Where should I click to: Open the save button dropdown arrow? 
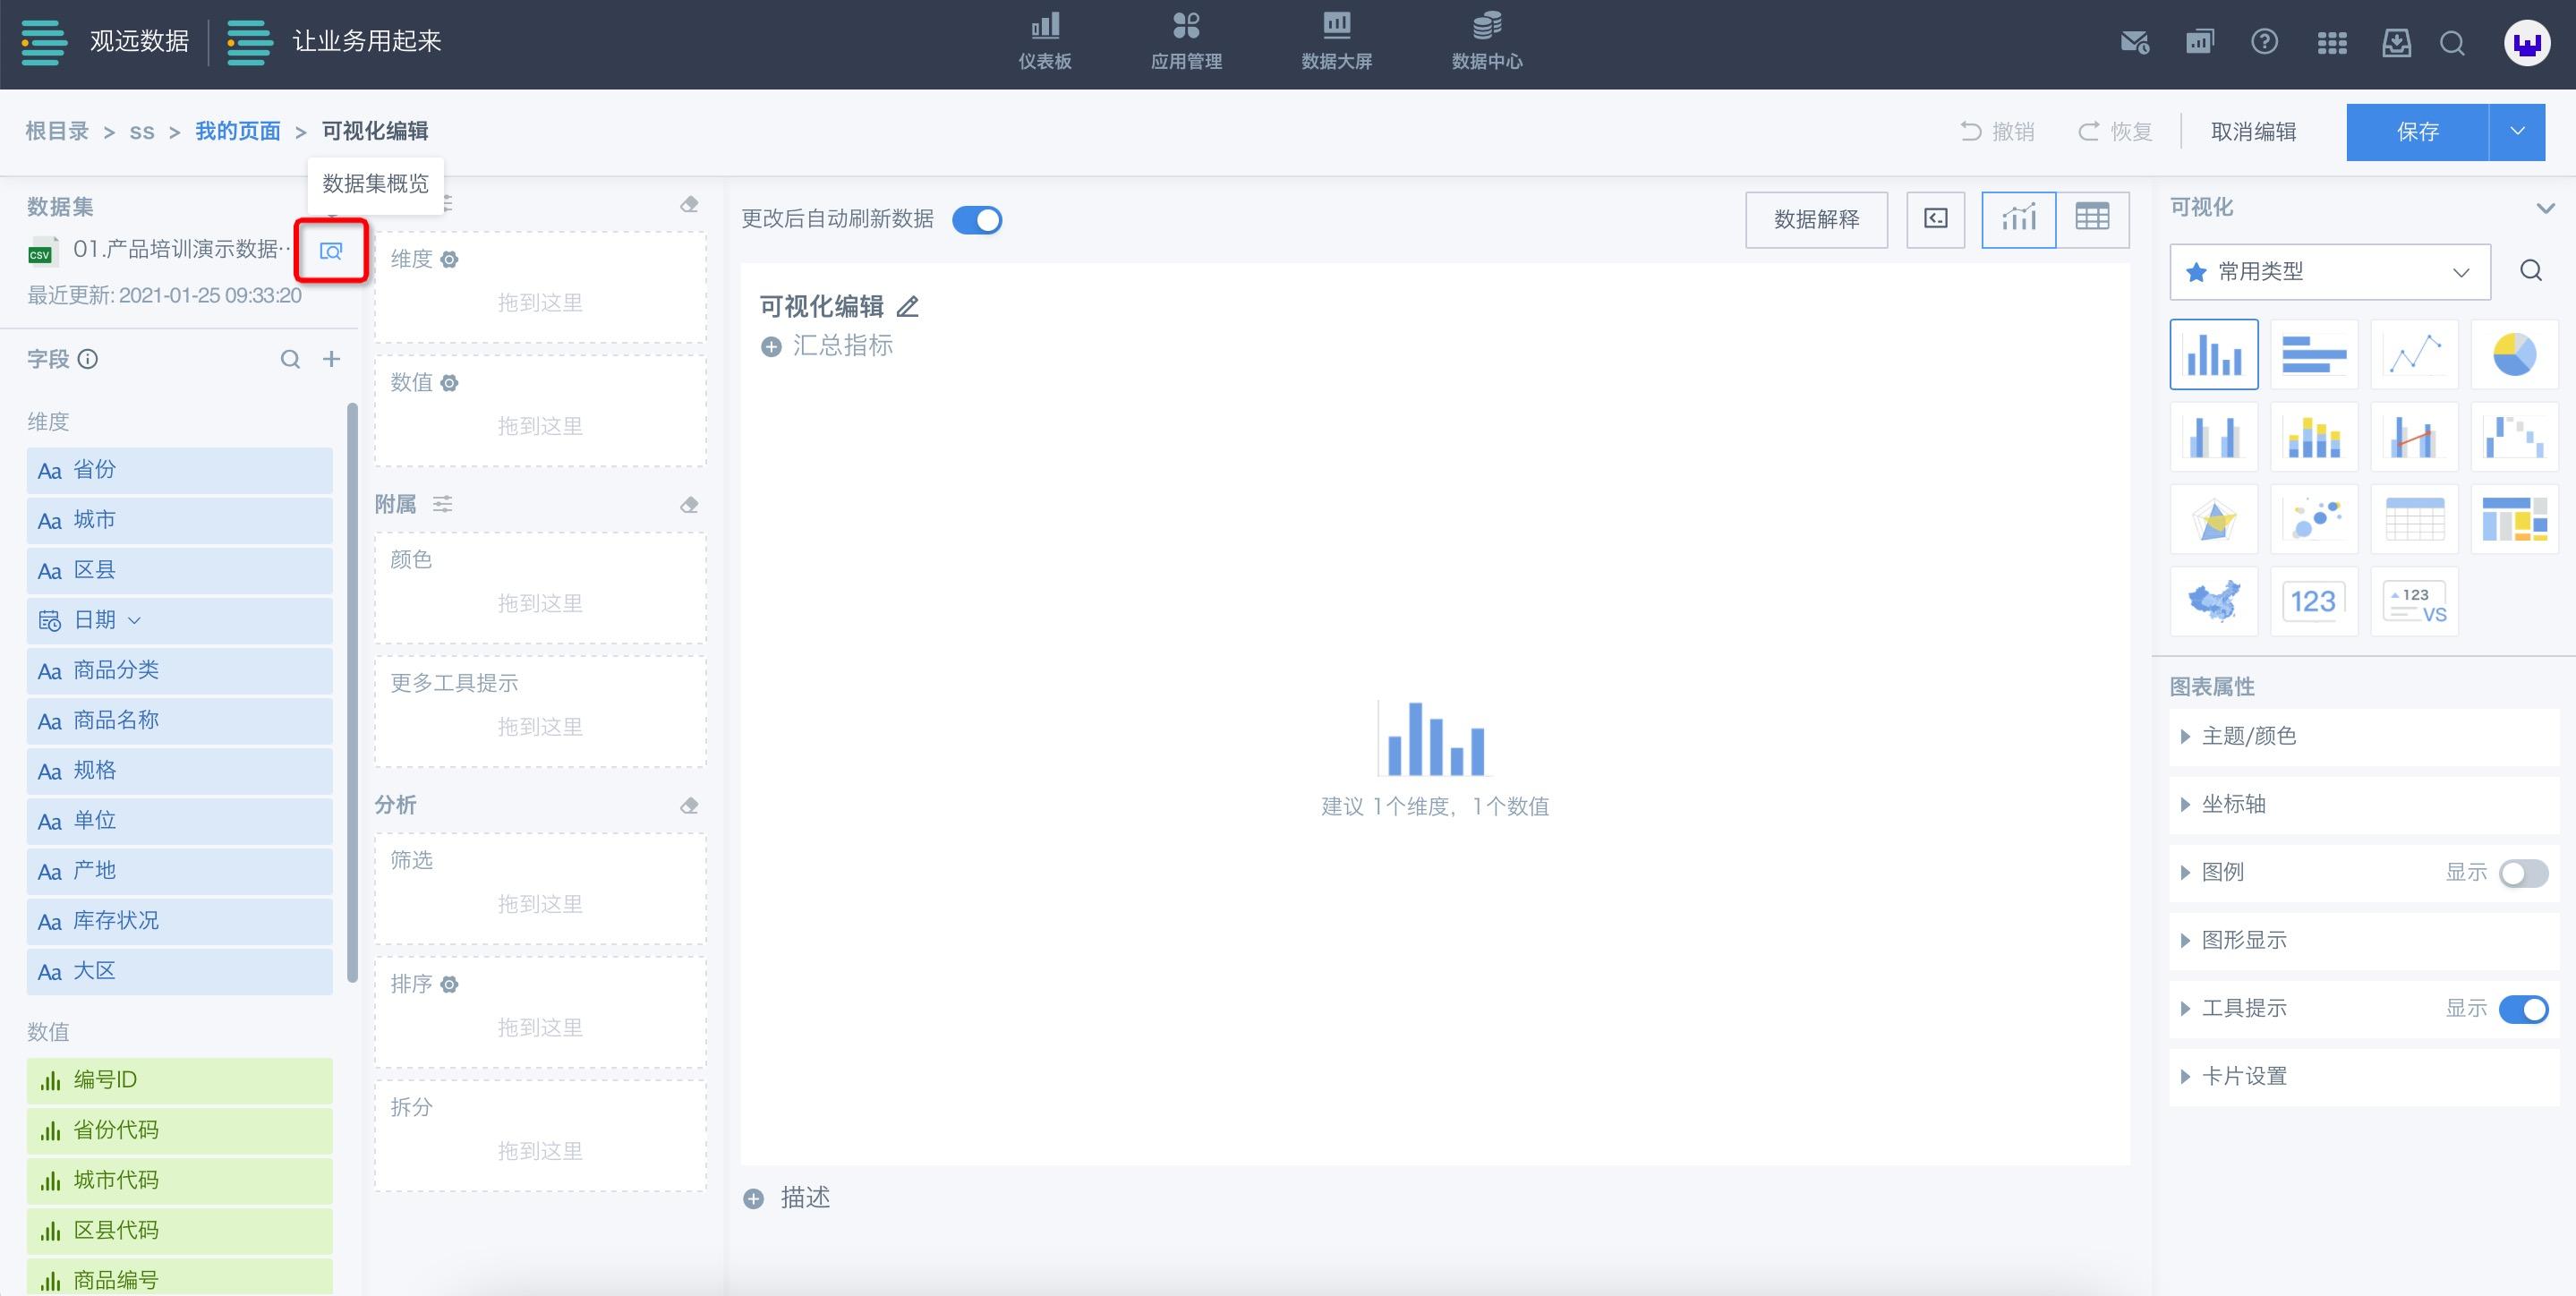tap(2517, 132)
